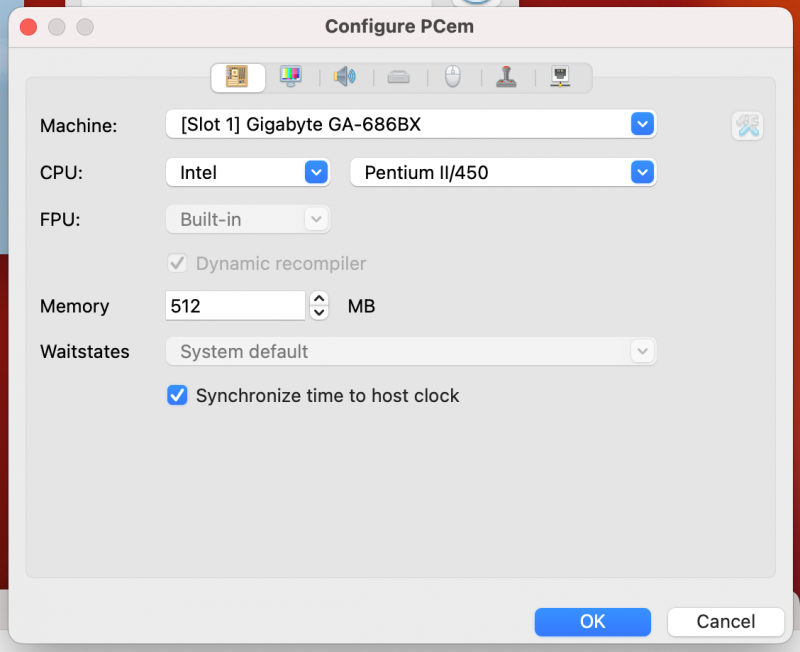
Task: Open the Drives (disk) tab icon
Action: coord(398,77)
